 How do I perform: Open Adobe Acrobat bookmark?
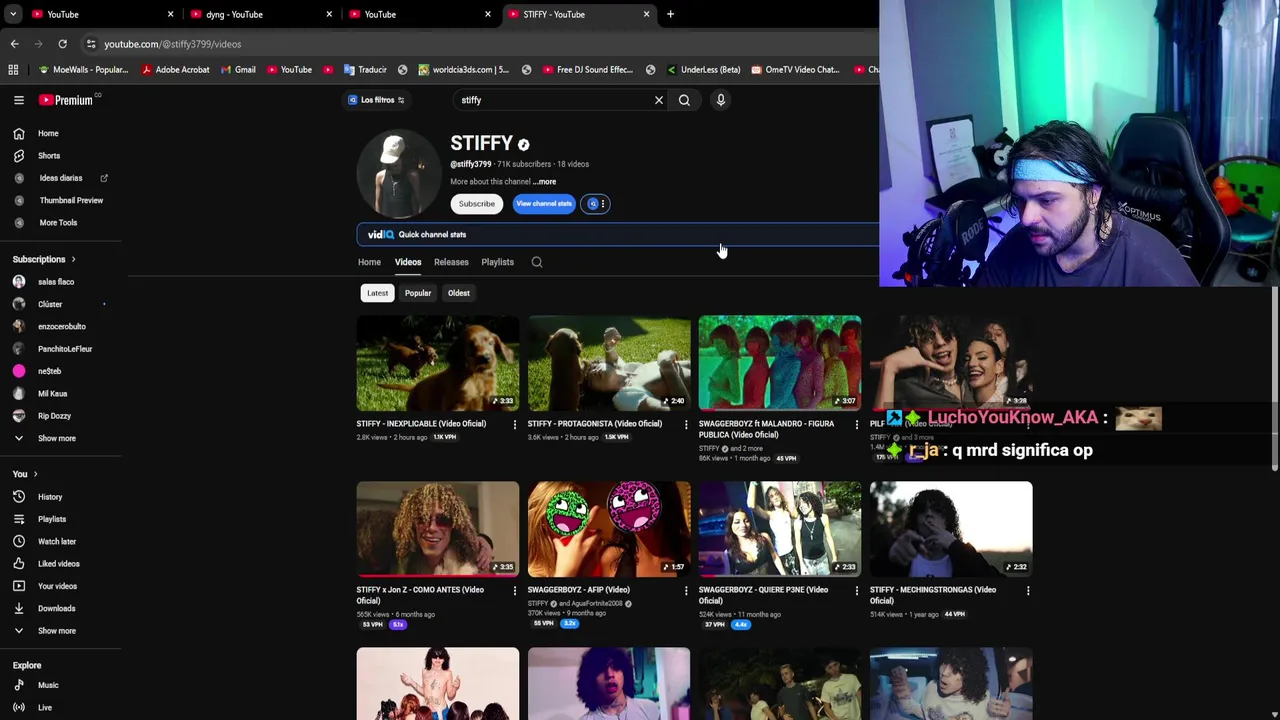point(175,70)
